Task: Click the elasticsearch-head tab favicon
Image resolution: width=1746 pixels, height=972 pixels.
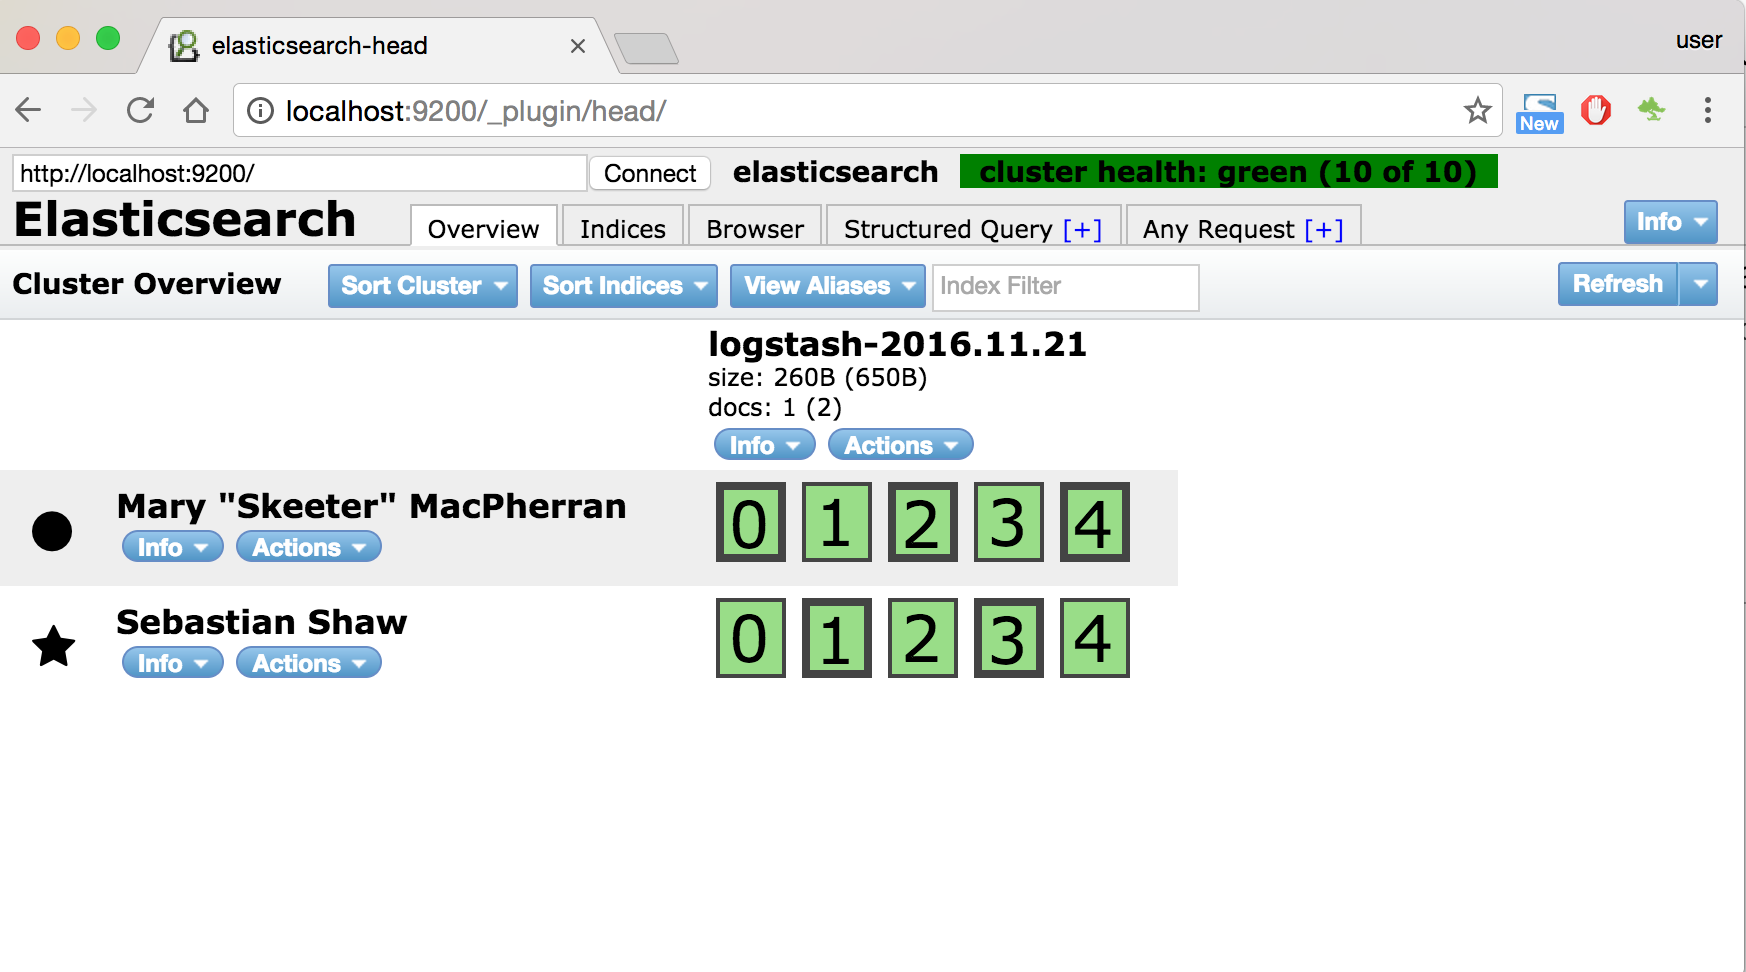Action: tap(184, 46)
